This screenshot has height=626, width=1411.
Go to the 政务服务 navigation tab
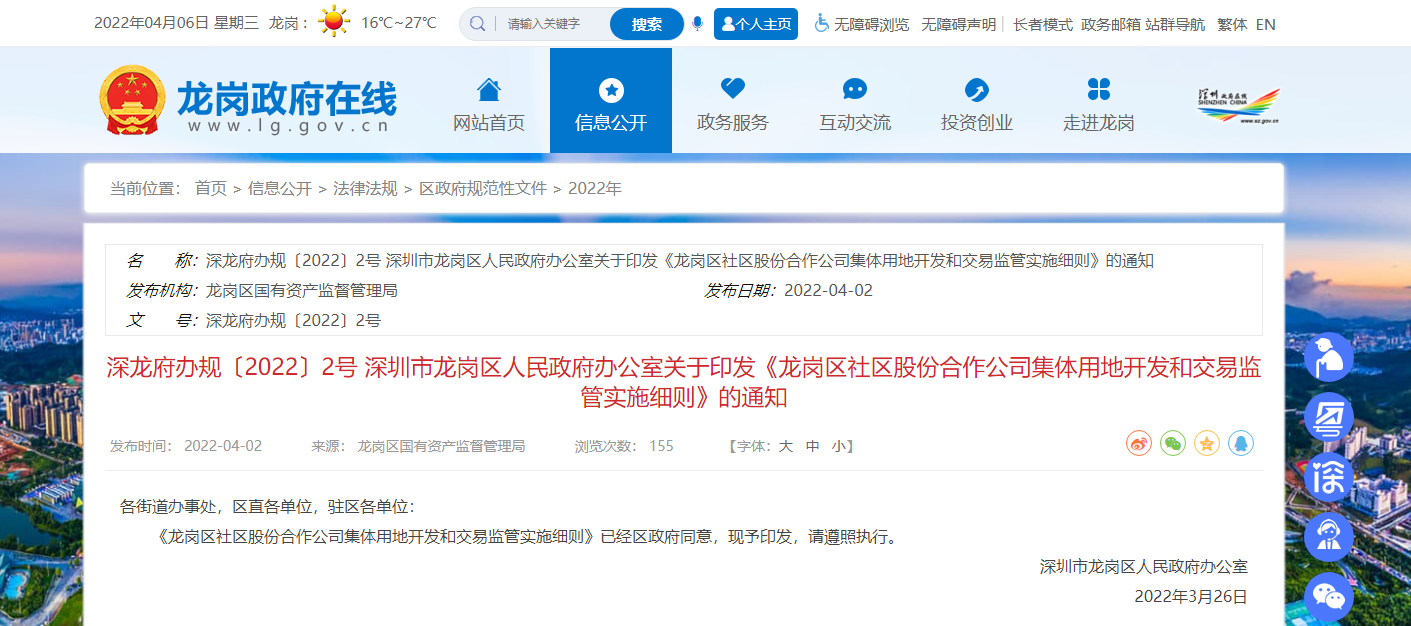pos(733,101)
